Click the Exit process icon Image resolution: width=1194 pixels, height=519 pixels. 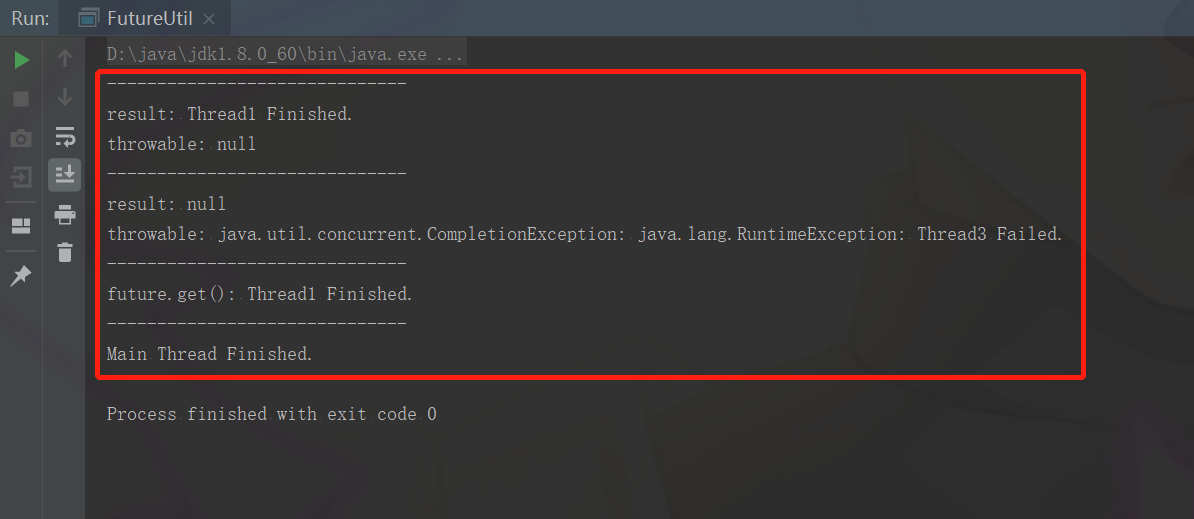[21, 178]
